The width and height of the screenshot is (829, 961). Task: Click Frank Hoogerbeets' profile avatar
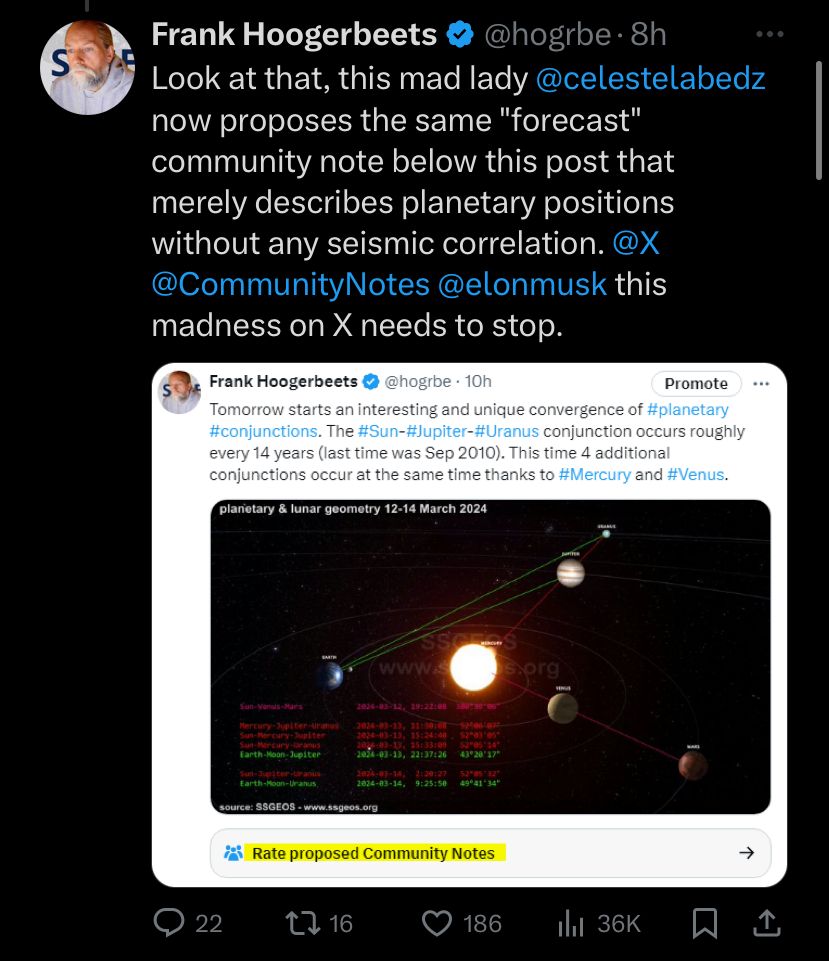87,67
